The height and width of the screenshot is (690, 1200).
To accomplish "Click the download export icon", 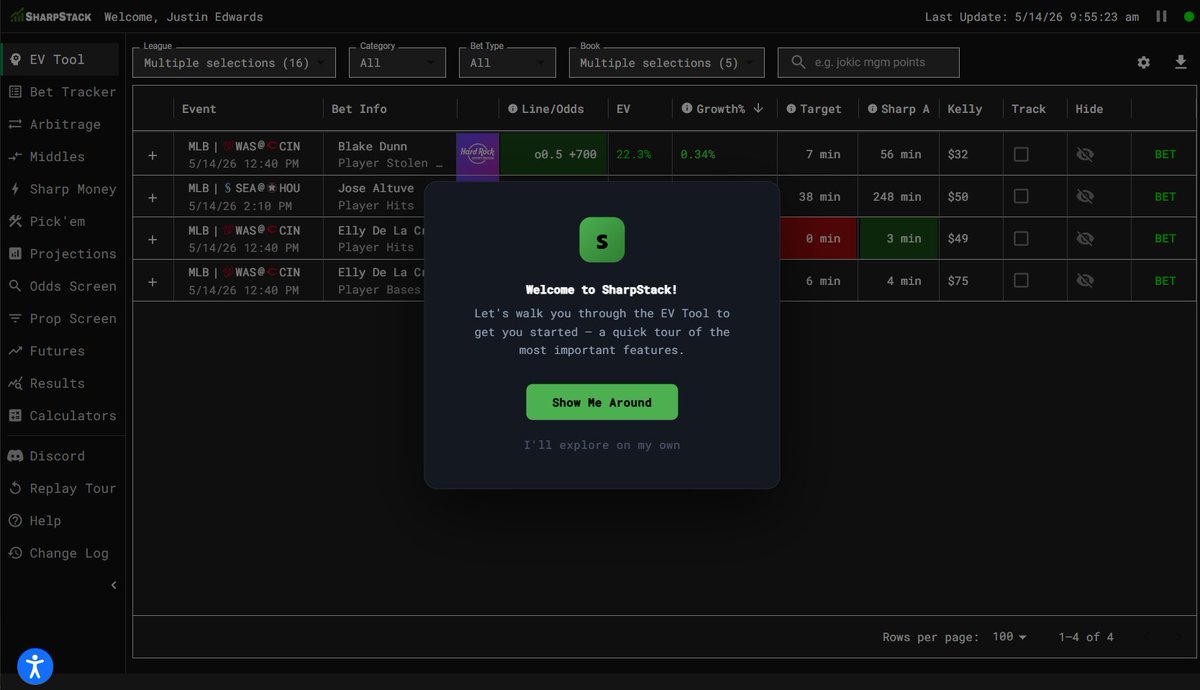I will 1180,62.
